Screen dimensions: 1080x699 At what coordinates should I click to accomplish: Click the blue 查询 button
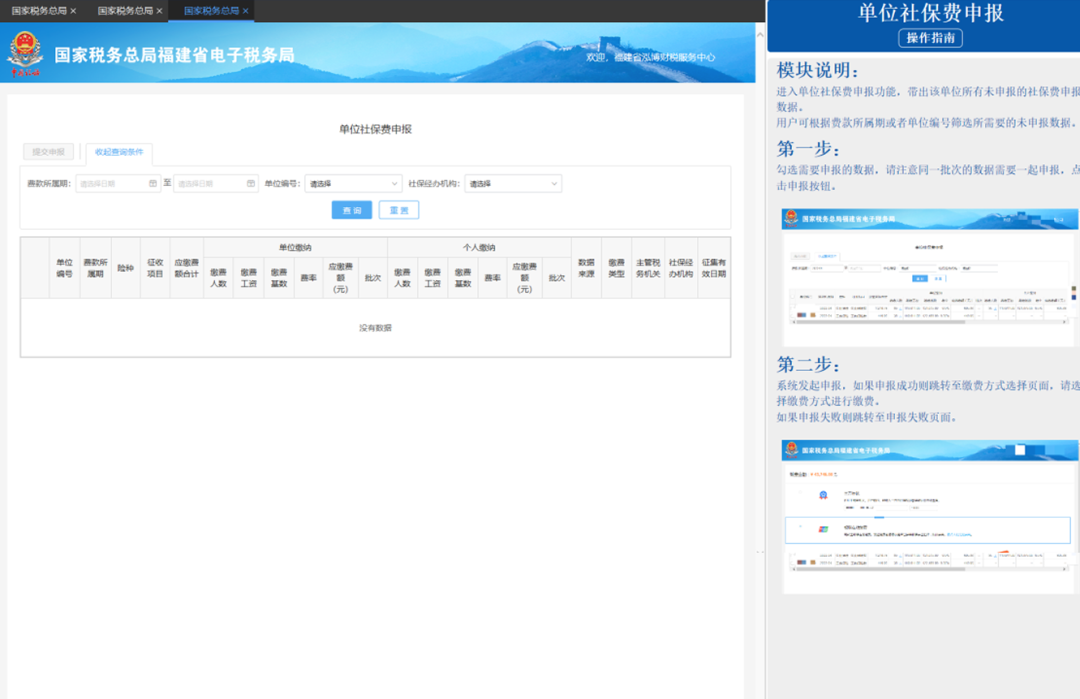(x=352, y=210)
